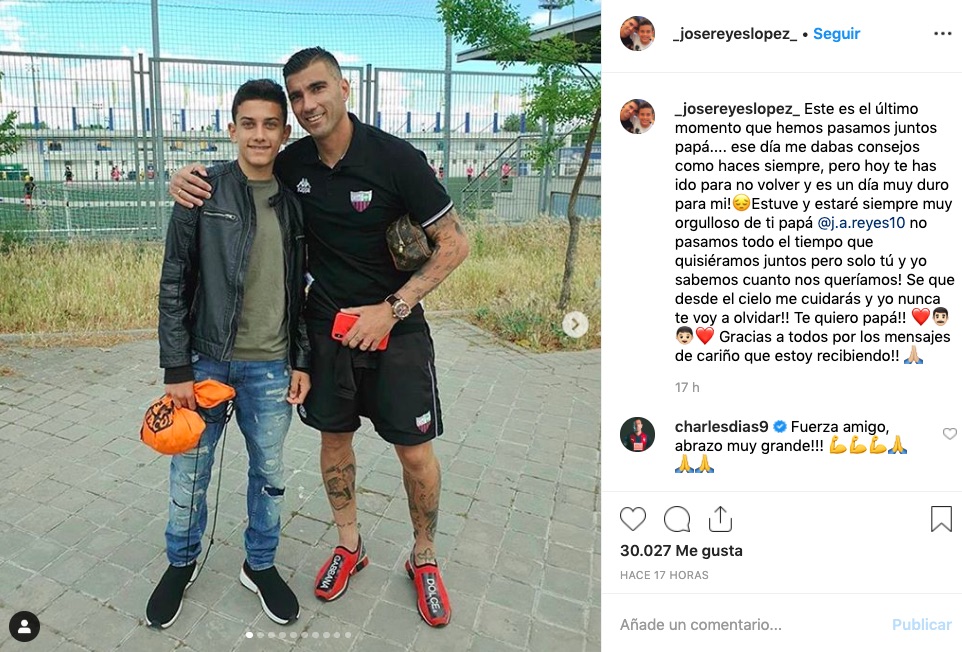Save the post with the bookmark icon
Image resolution: width=962 pixels, height=652 pixels.
(x=941, y=519)
